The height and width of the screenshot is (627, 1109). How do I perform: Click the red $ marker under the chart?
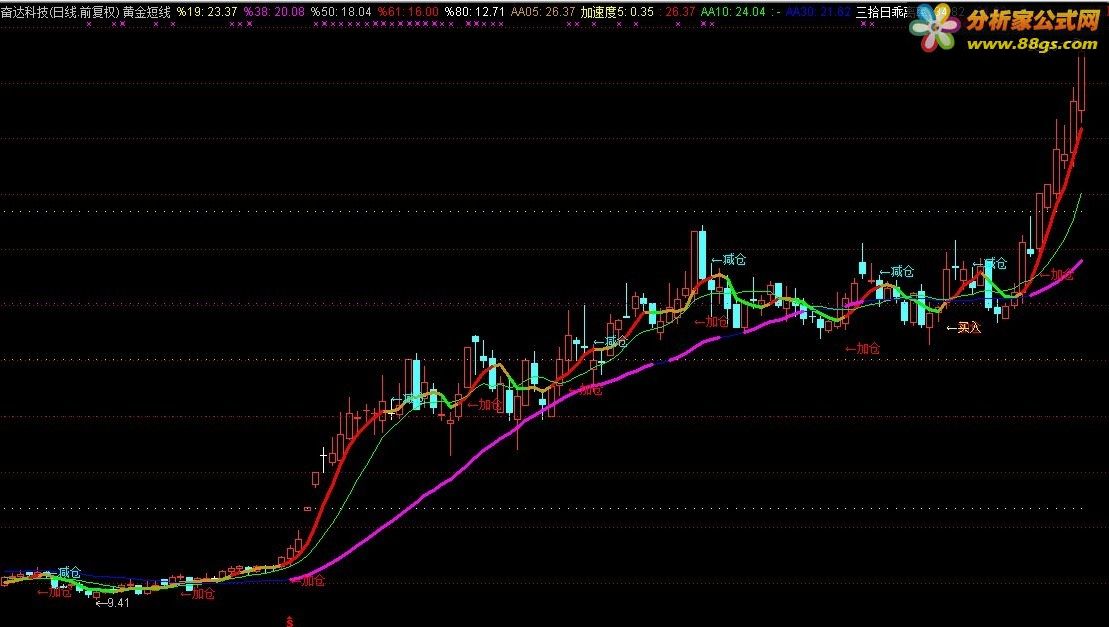(289, 622)
